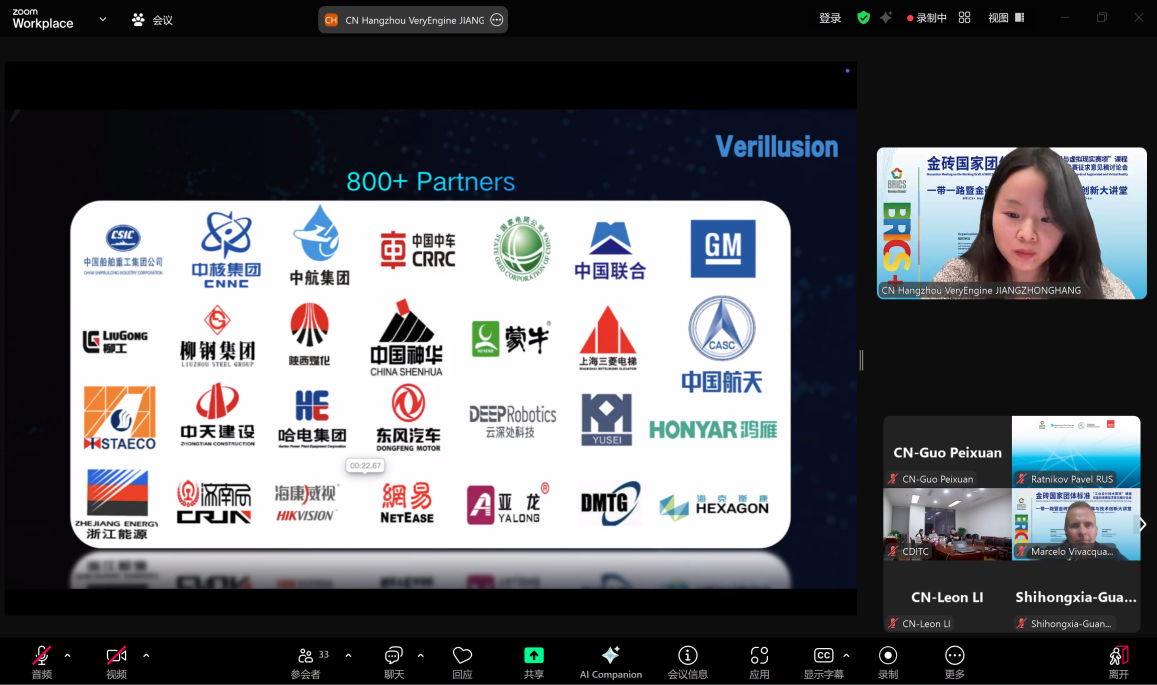Click muted mic icon on CN-Guo Peixuan tile
This screenshot has height=685, width=1157.
point(893,479)
